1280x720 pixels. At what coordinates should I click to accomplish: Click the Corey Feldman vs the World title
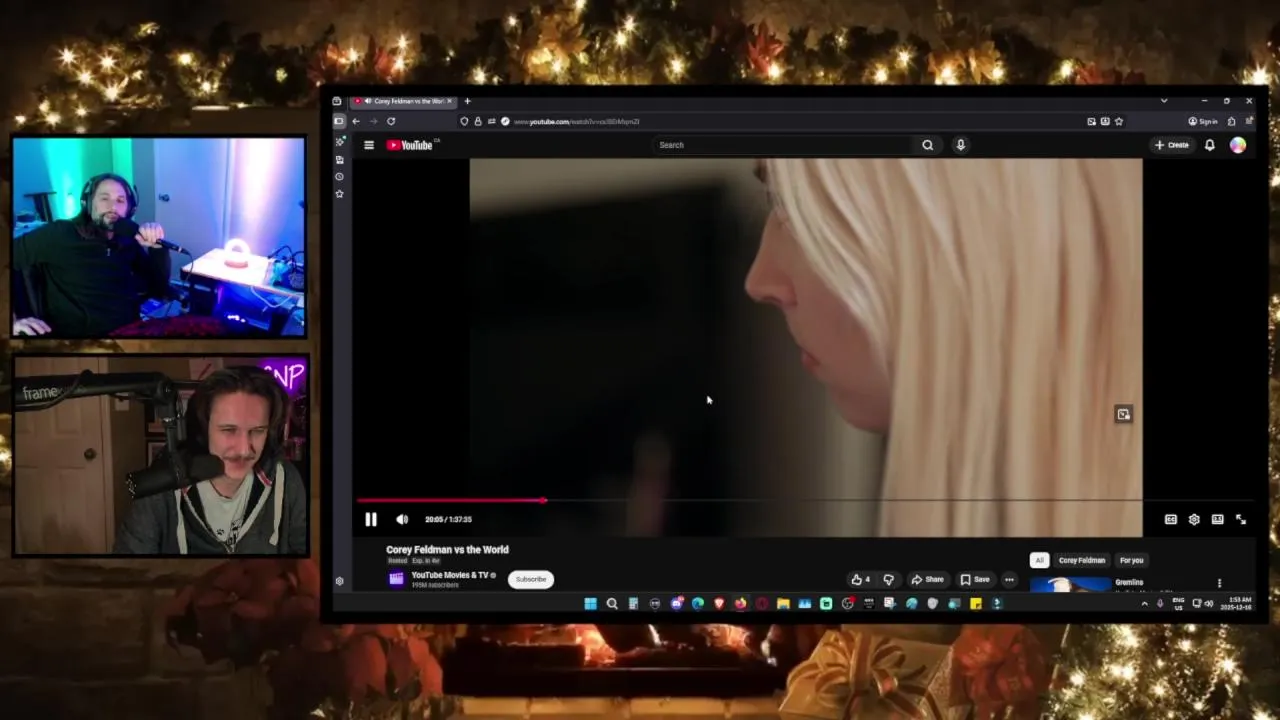pyautogui.click(x=447, y=549)
